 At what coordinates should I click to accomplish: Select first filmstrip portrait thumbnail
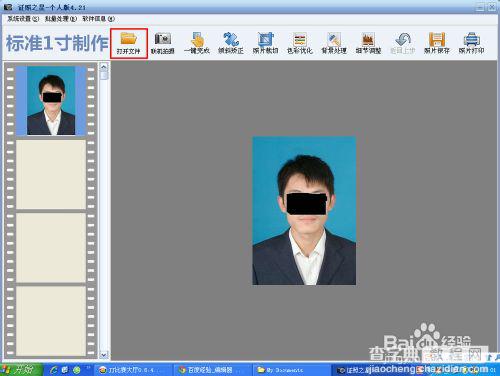51,101
